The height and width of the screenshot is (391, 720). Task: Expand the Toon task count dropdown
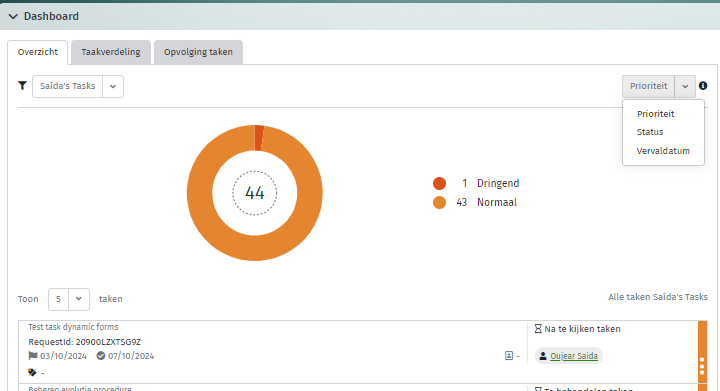tap(79, 299)
